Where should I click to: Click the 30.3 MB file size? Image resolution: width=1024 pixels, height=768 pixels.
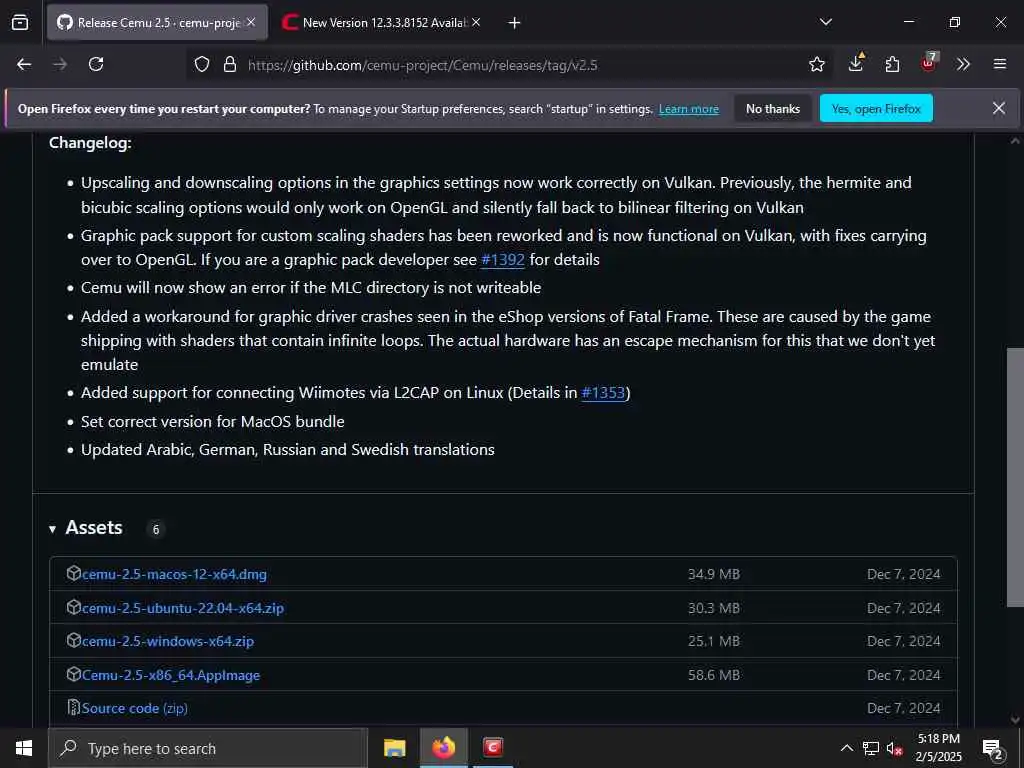tap(714, 608)
